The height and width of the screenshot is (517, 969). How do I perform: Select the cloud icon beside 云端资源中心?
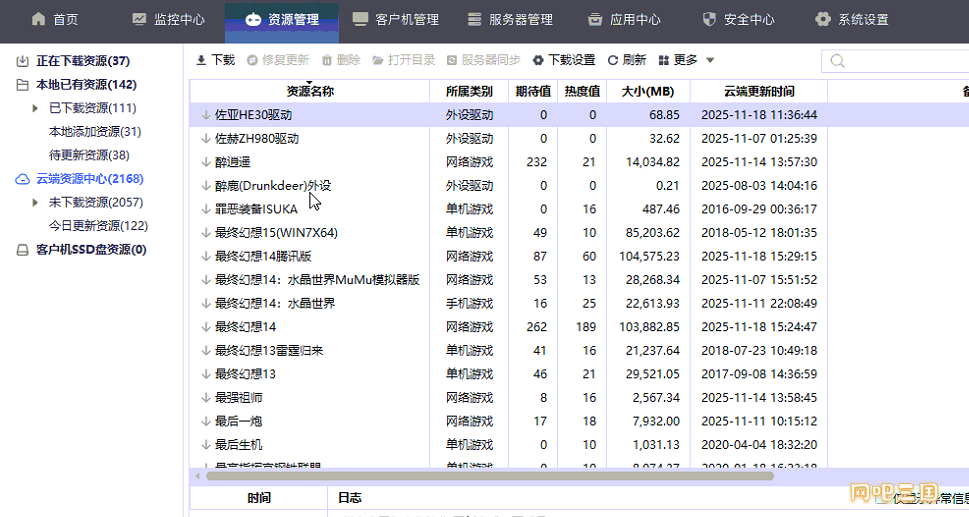pyautogui.click(x=22, y=179)
